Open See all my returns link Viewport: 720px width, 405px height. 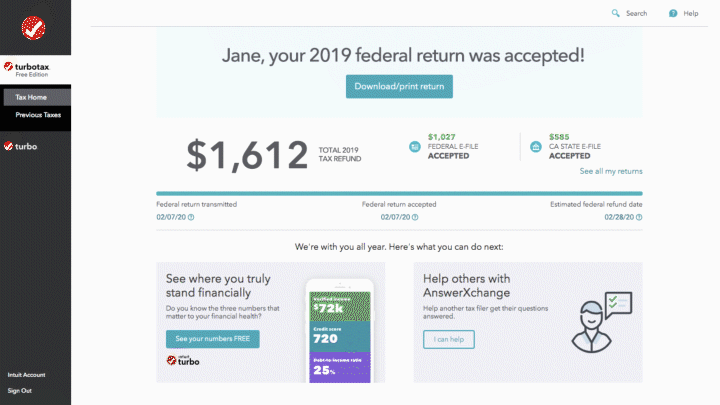coord(611,171)
